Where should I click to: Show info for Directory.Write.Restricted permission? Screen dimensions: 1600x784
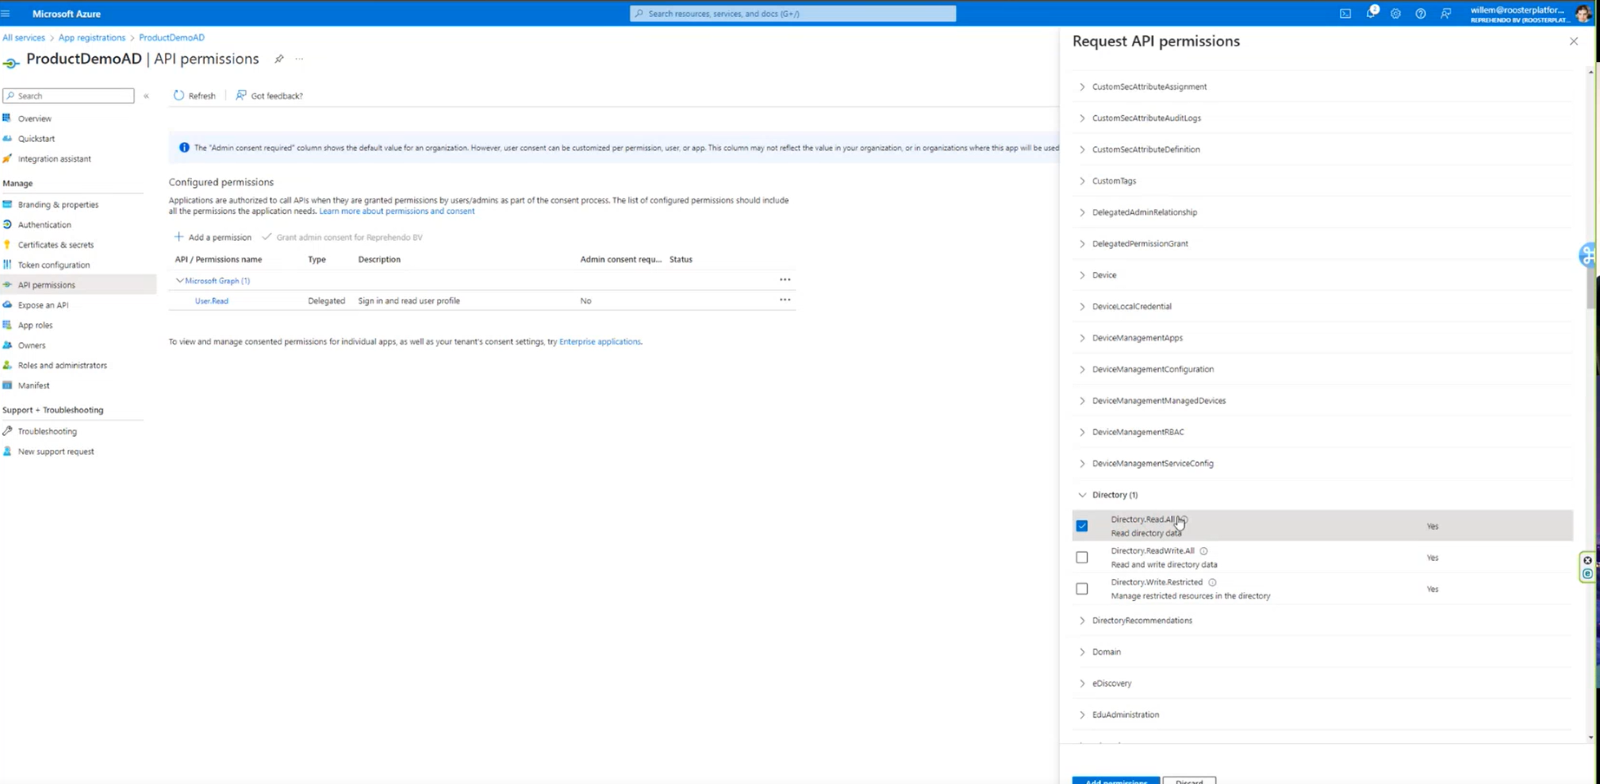tap(1212, 582)
